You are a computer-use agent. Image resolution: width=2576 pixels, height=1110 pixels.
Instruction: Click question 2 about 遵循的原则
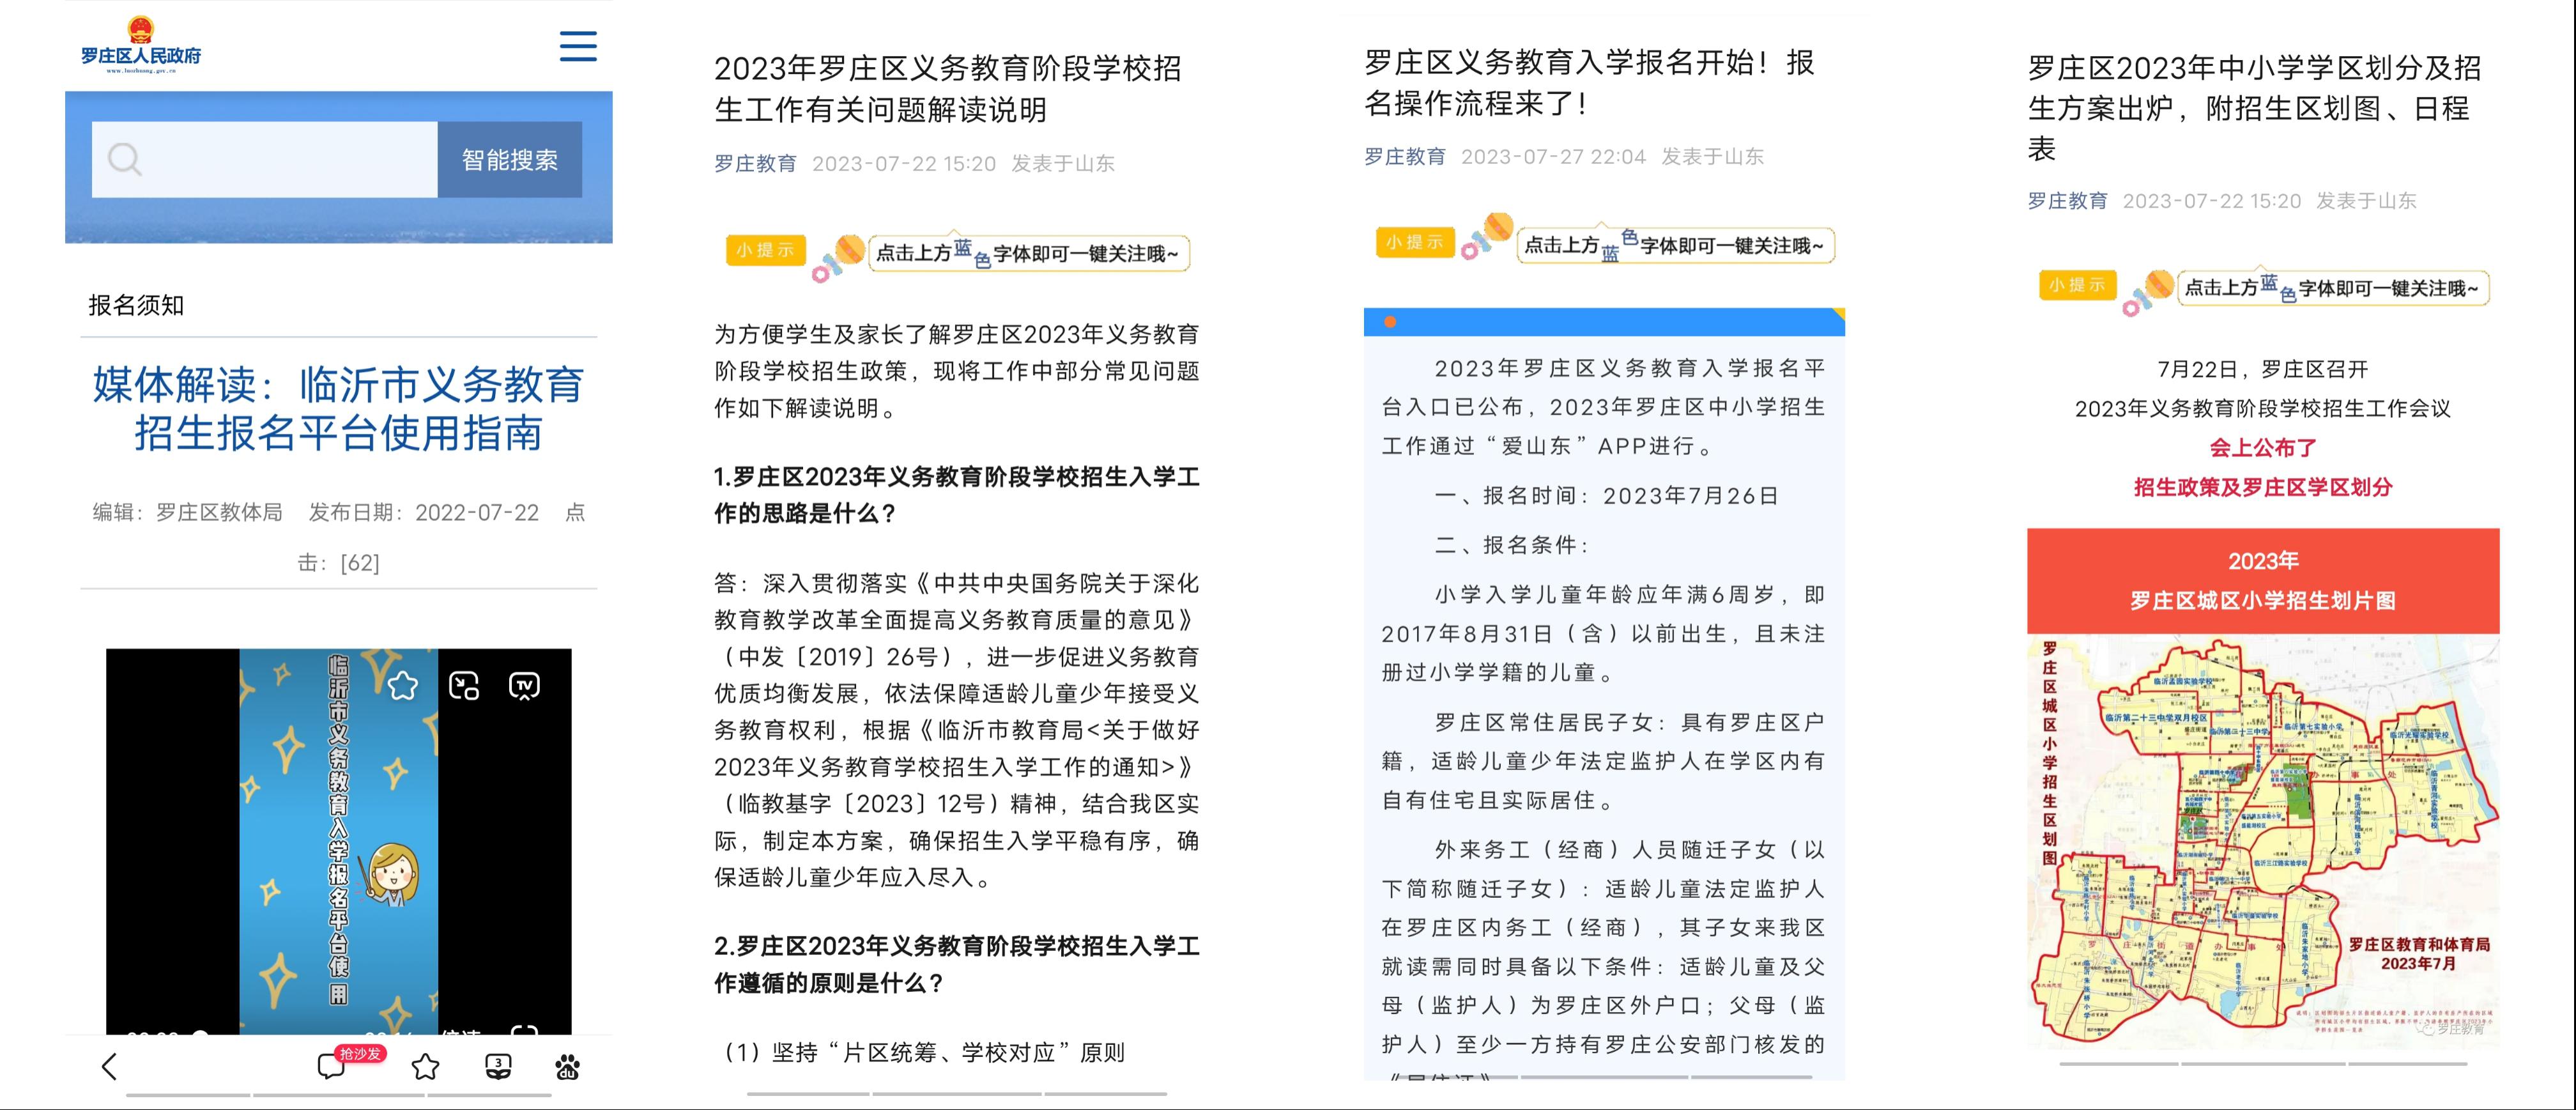[x=957, y=964]
